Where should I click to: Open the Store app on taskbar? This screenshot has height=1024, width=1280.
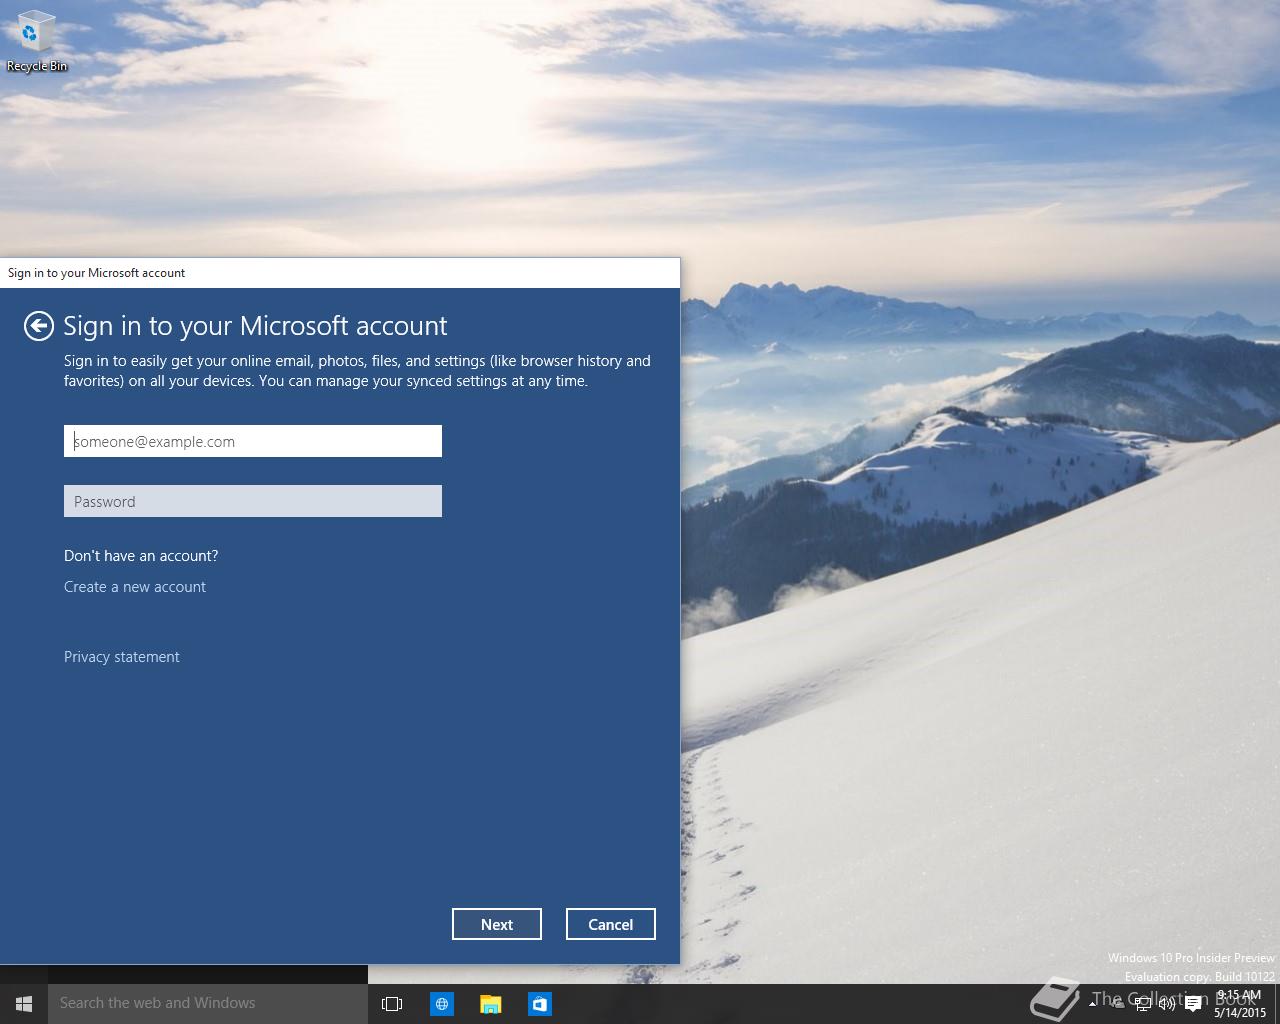(539, 1004)
